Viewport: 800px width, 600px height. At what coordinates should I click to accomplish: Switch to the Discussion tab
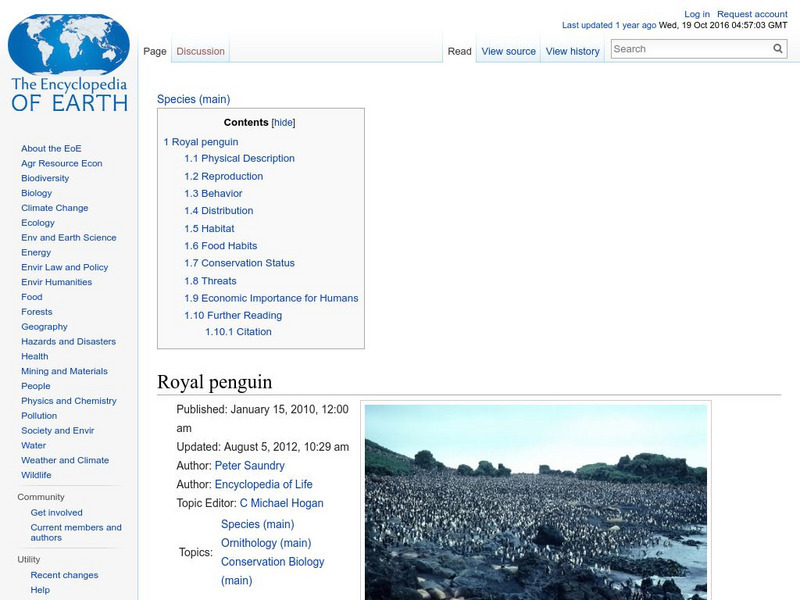point(201,51)
